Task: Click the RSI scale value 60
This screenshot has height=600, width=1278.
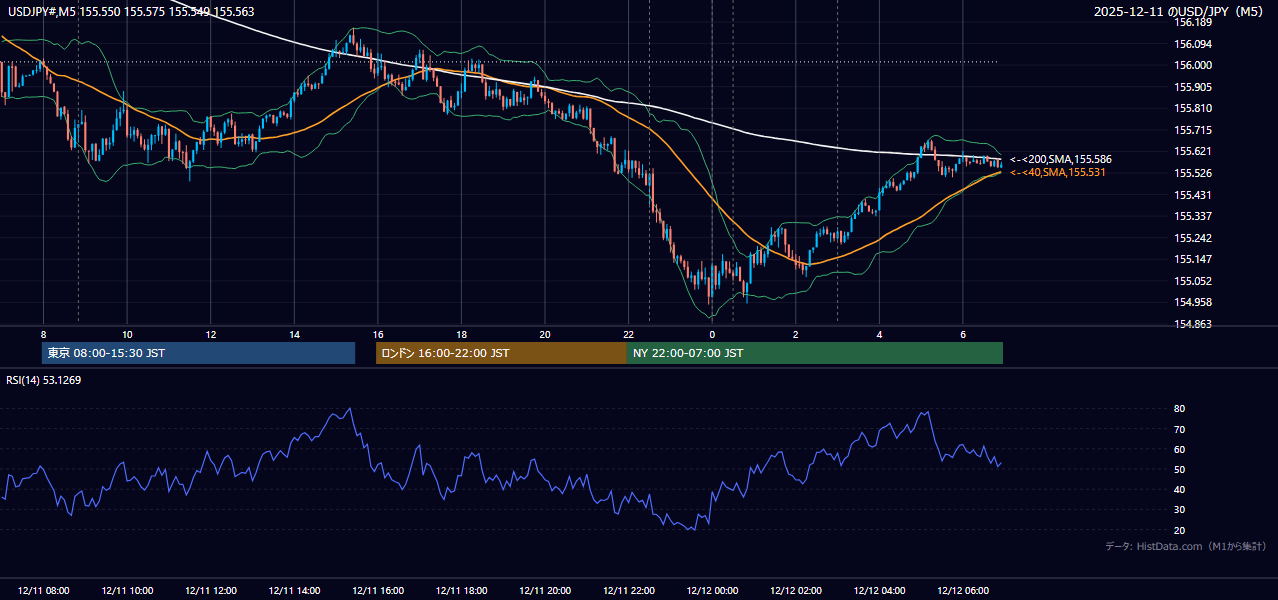Action: coord(1180,449)
